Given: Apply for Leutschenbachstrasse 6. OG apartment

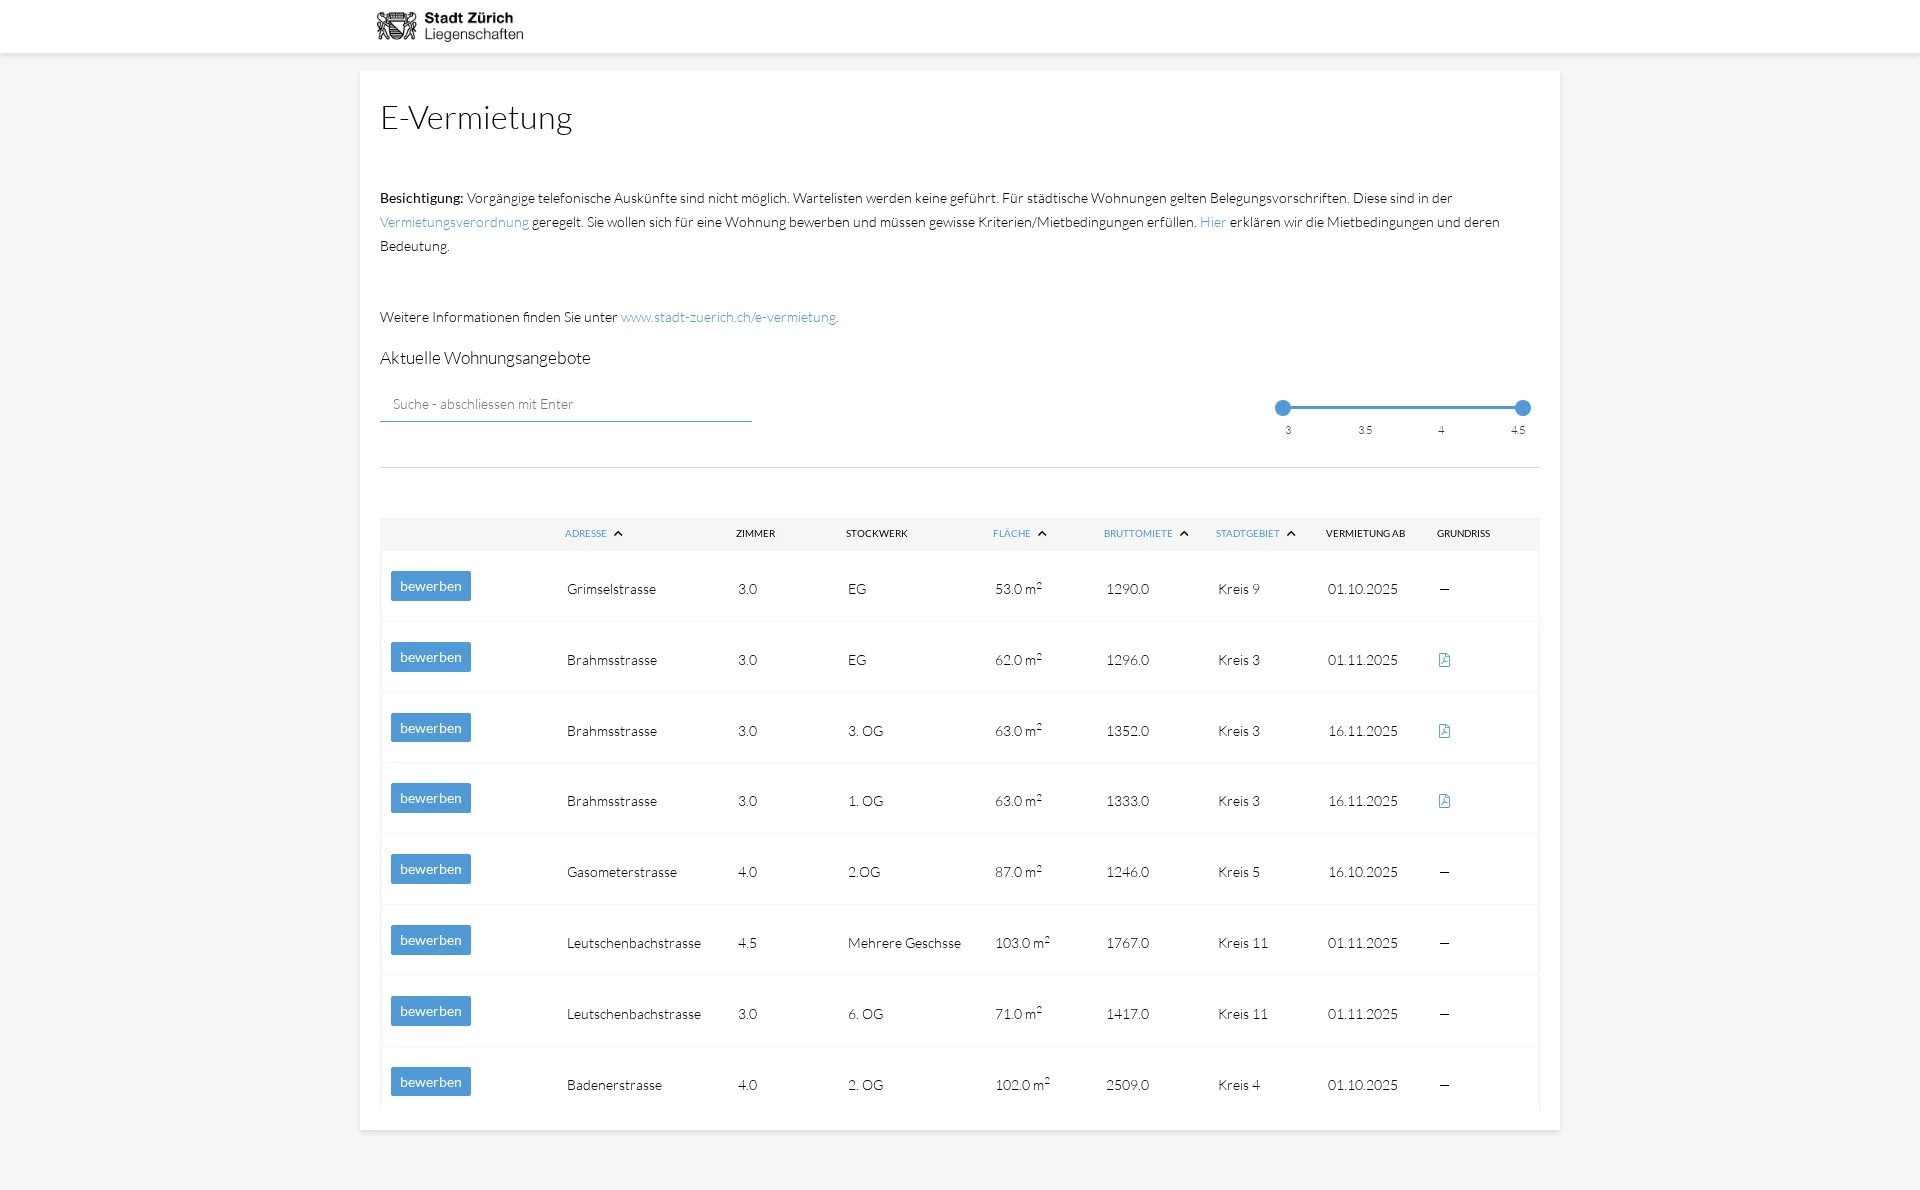Looking at the screenshot, I should click(431, 1011).
